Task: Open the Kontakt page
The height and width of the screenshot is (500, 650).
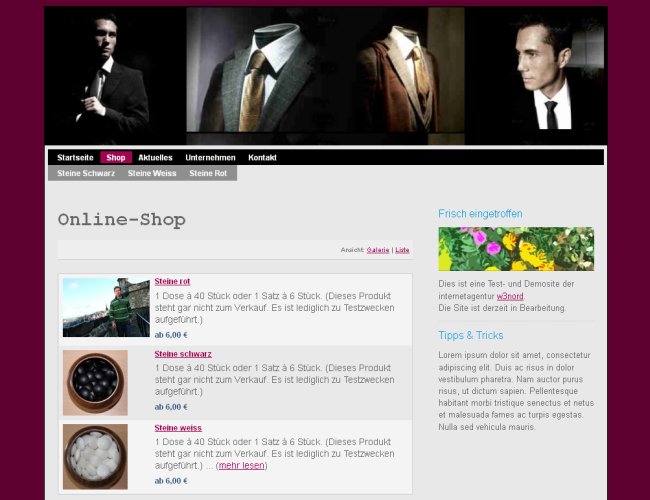Action: point(262,158)
